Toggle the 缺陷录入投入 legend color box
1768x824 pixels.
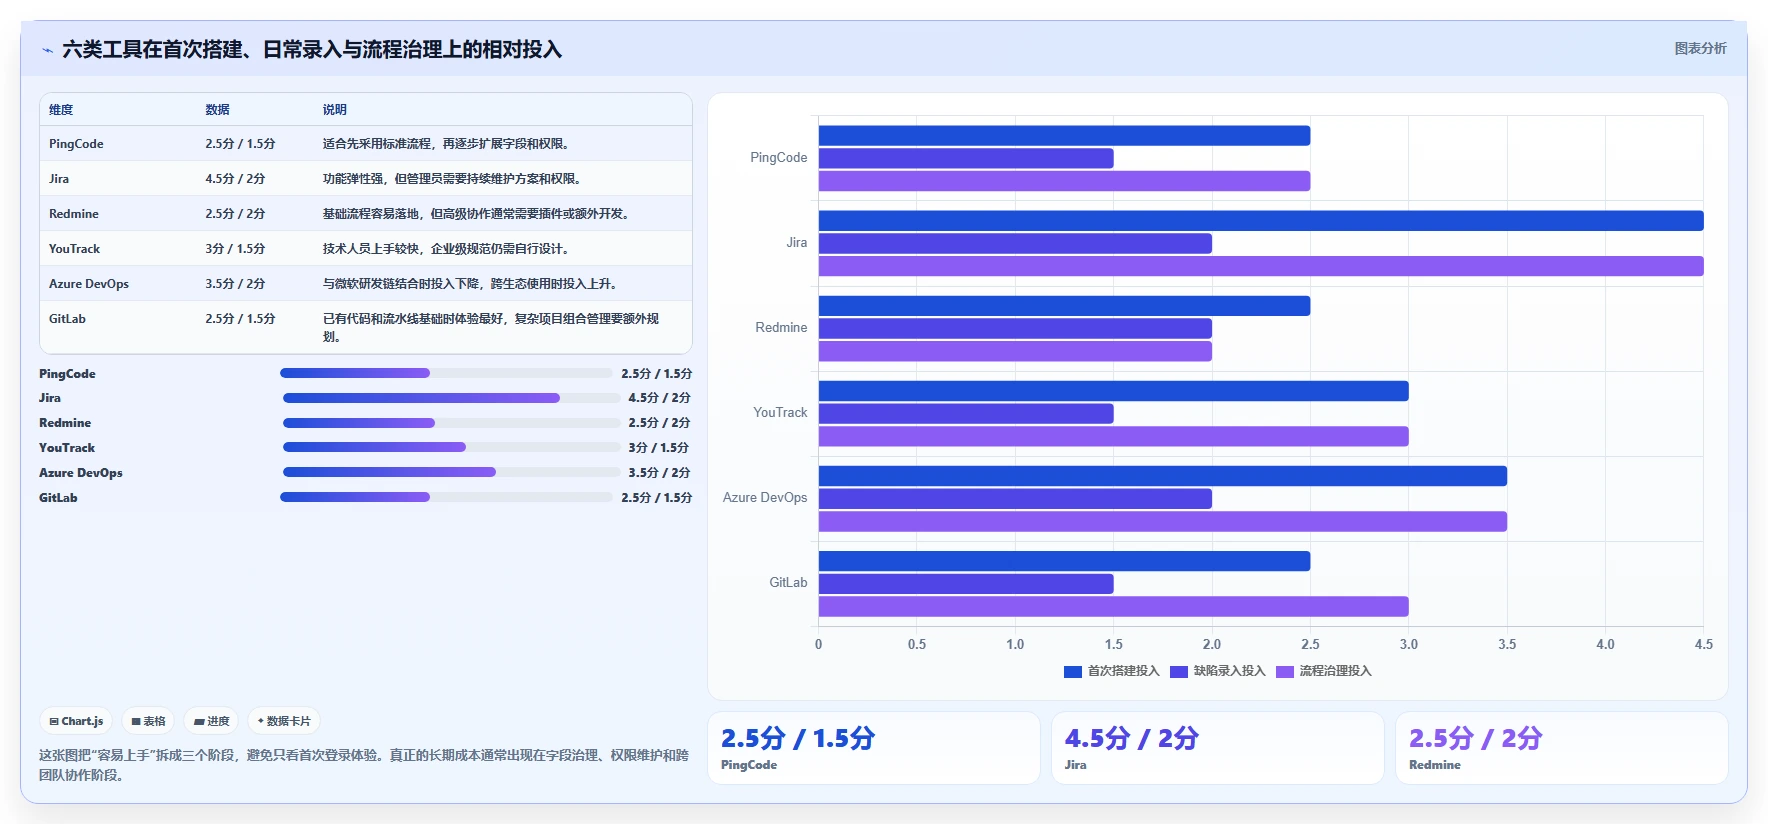(x=1179, y=671)
